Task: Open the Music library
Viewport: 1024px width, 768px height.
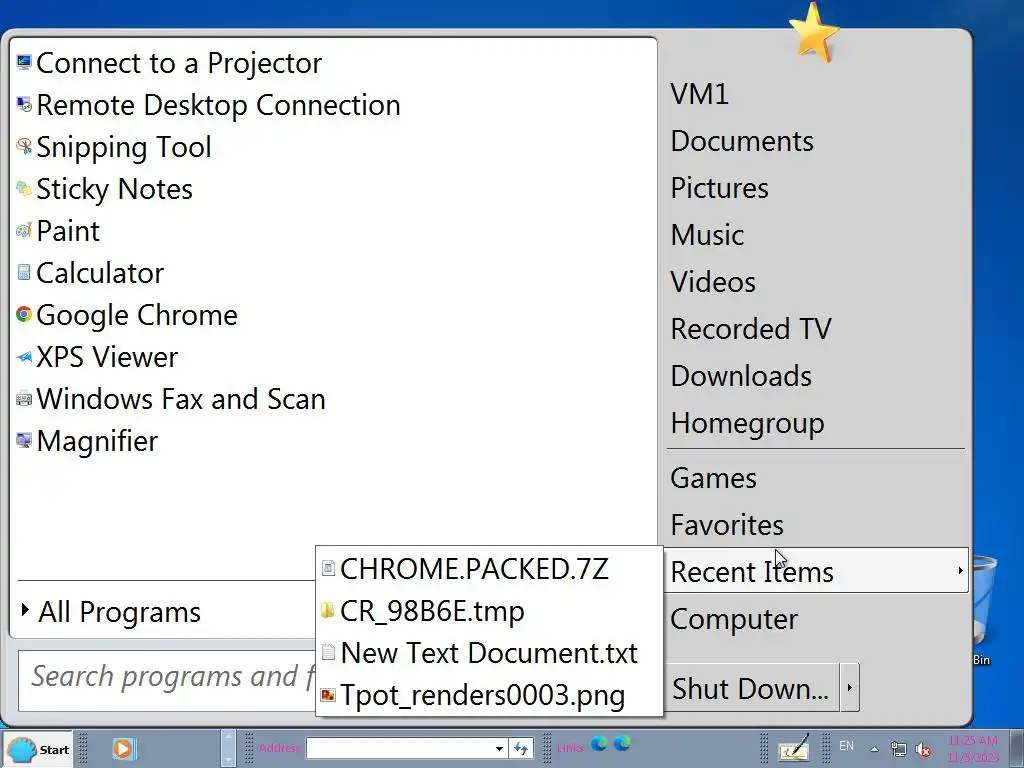Action: pos(707,235)
